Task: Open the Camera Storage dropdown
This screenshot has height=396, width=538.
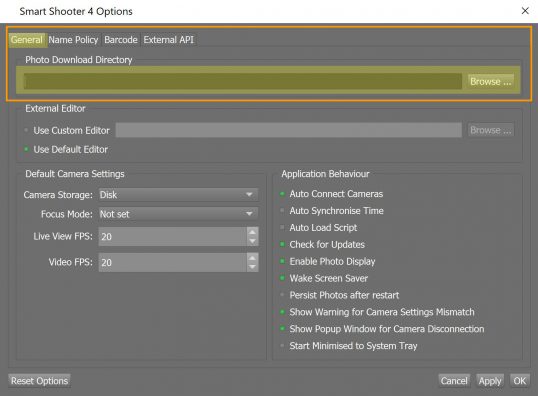Action: [178, 195]
